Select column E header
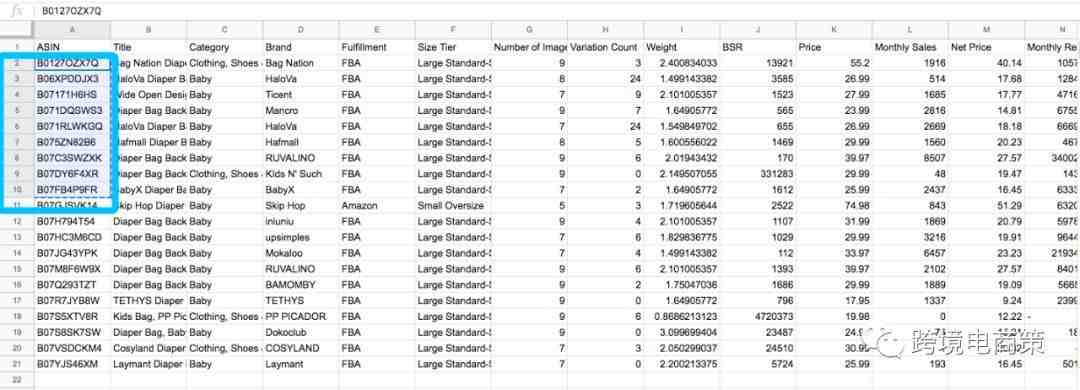Image resolution: width=1080 pixels, height=390 pixels. tap(377, 30)
